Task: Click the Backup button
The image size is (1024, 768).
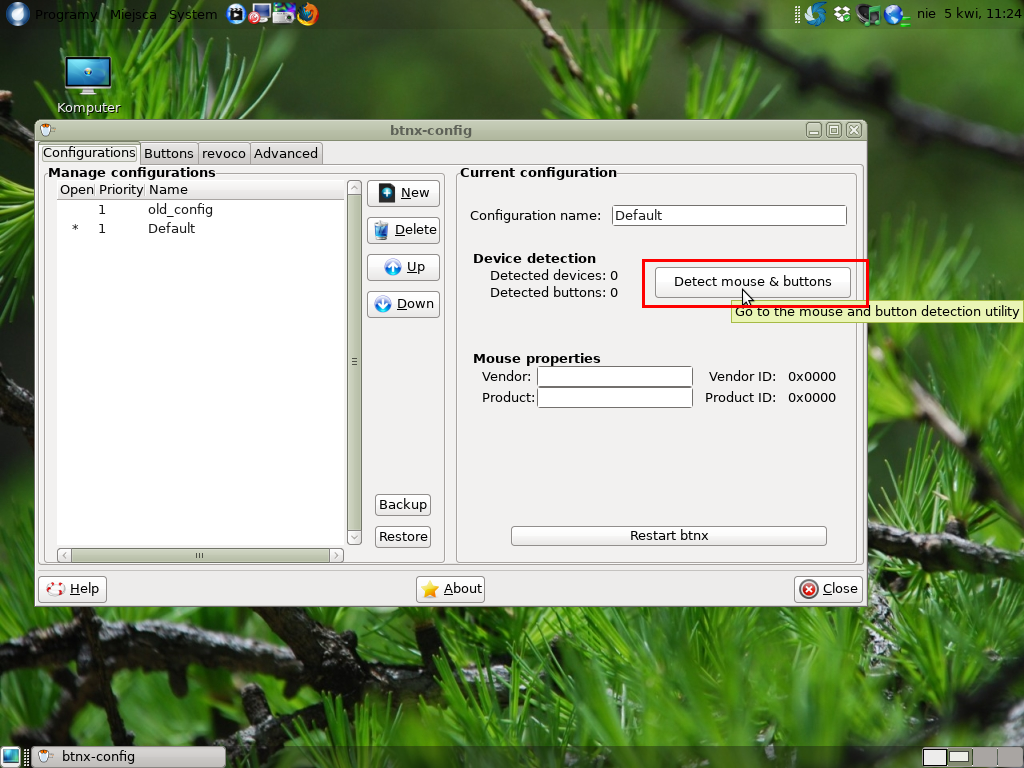Action: tap(403, 505)
